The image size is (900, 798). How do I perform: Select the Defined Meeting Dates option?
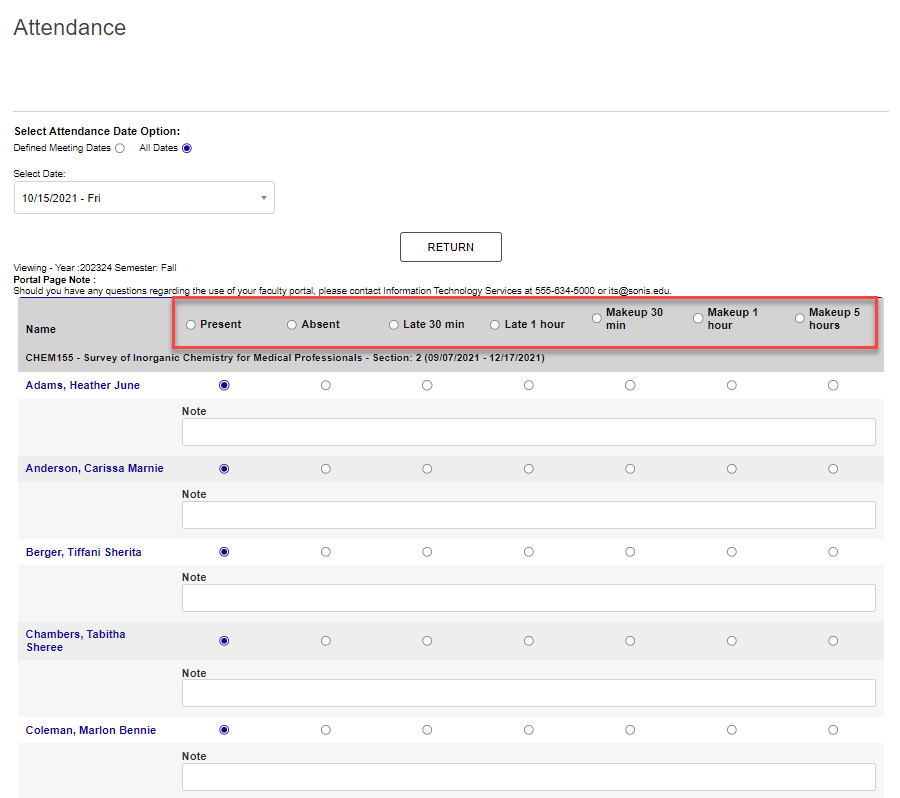pos(120,147)
